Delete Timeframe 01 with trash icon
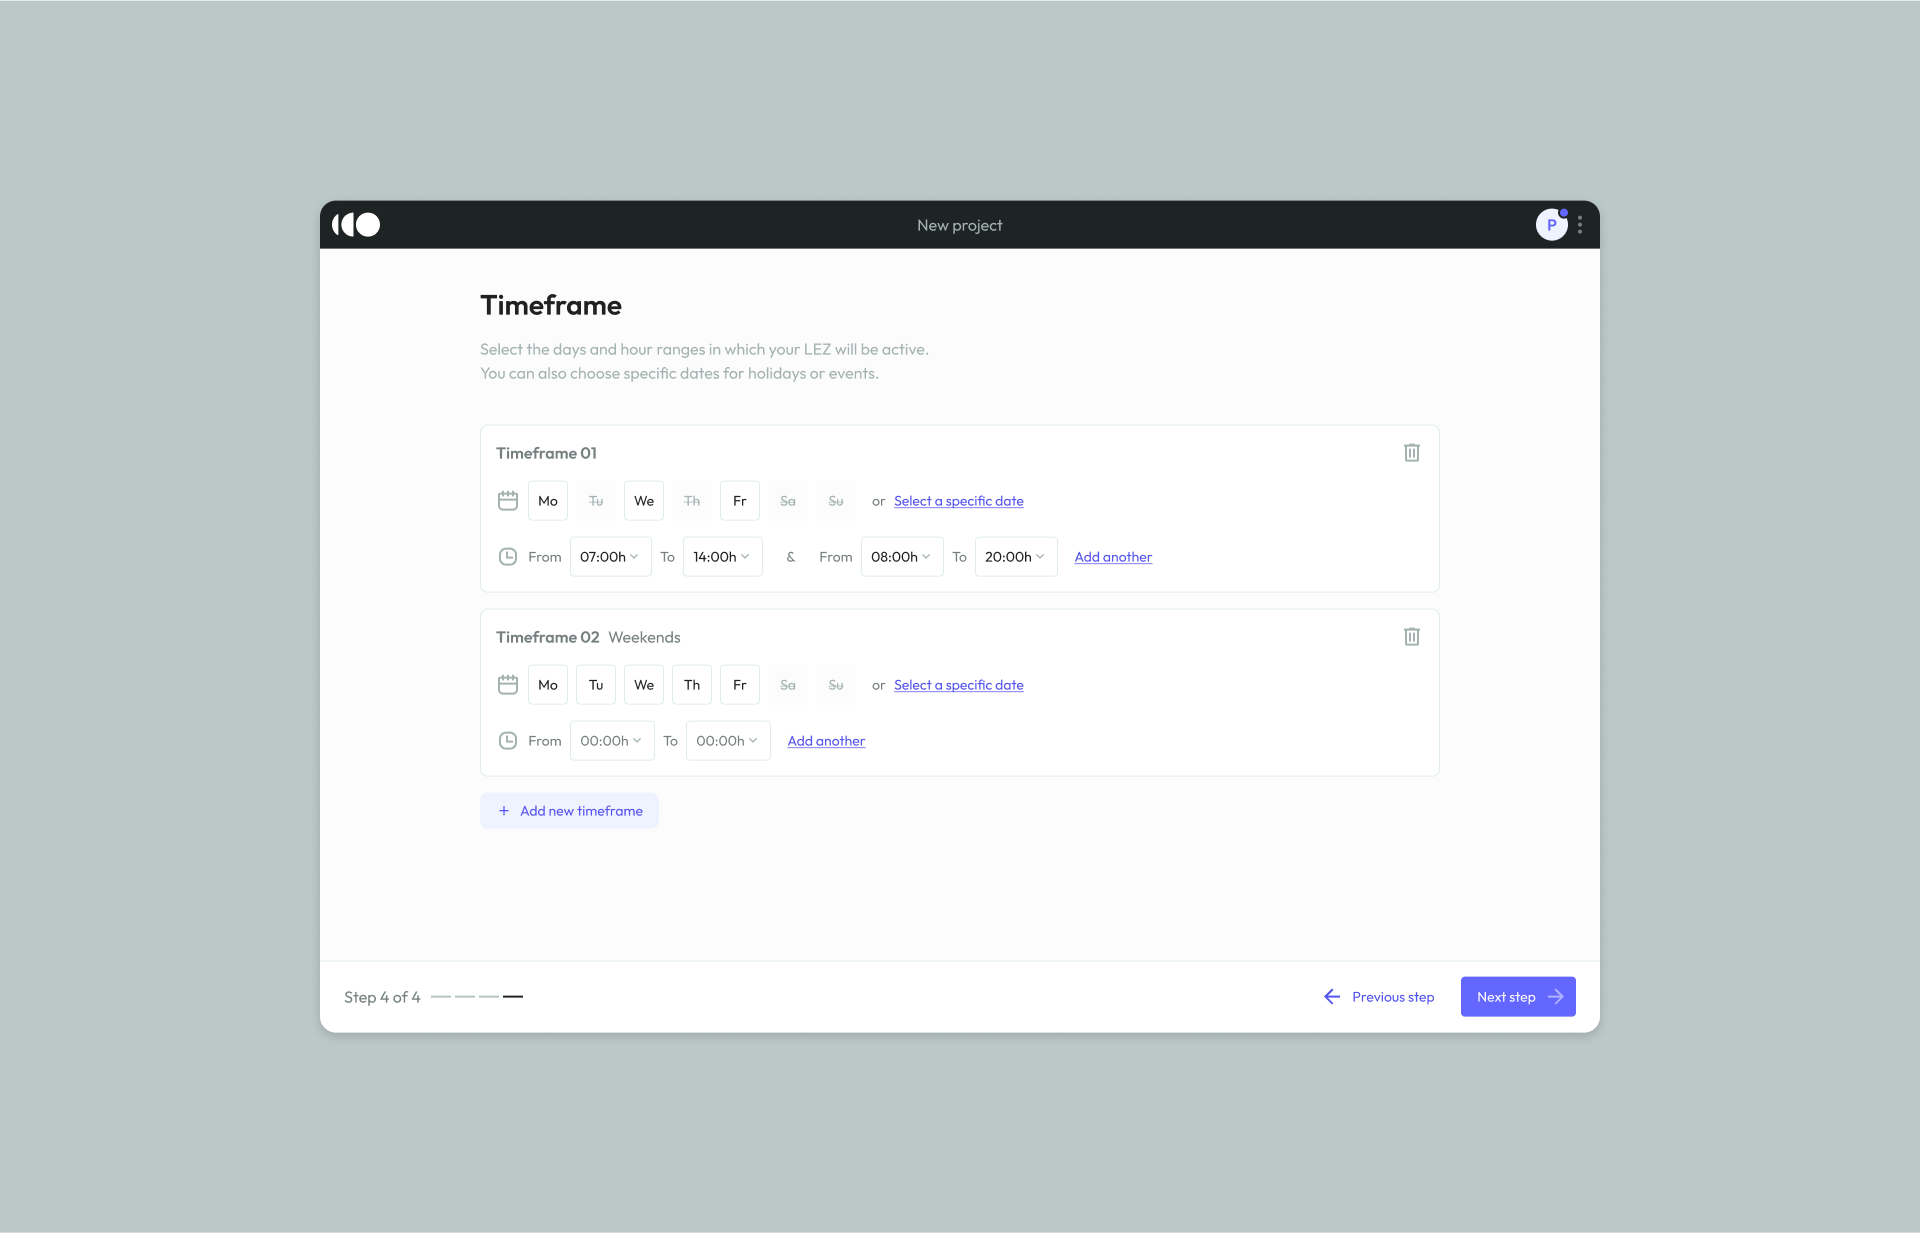The width and height of the screenshot is (1920, 1233). click(1411, 453)
